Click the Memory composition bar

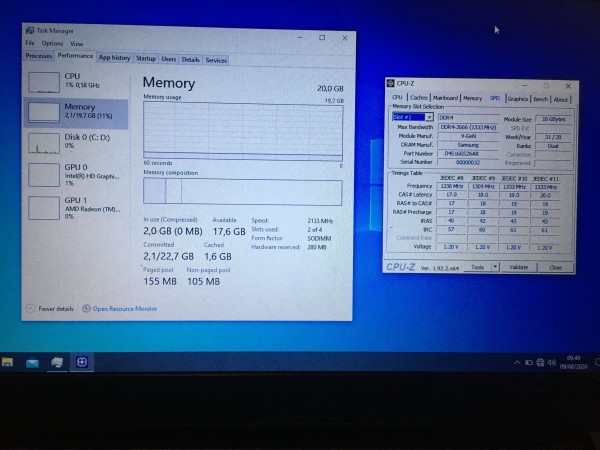243,192
